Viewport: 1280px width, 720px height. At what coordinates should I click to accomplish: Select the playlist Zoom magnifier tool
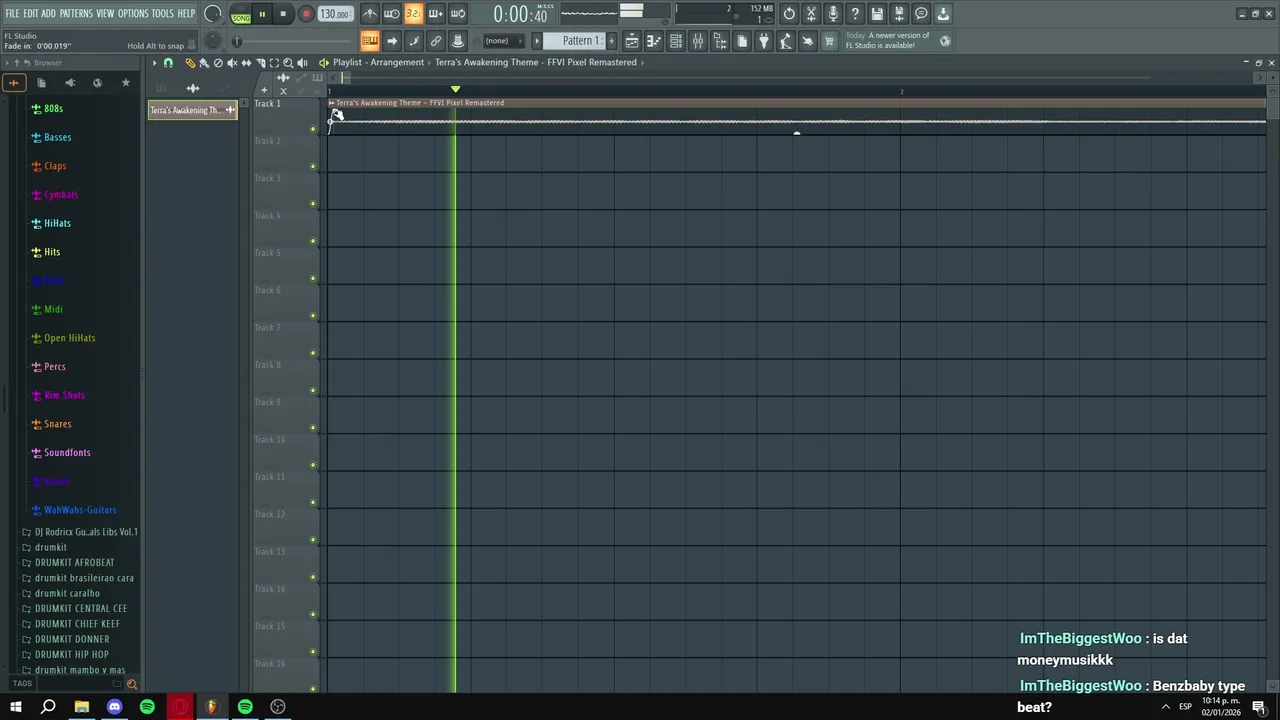[x=288, y=63]
